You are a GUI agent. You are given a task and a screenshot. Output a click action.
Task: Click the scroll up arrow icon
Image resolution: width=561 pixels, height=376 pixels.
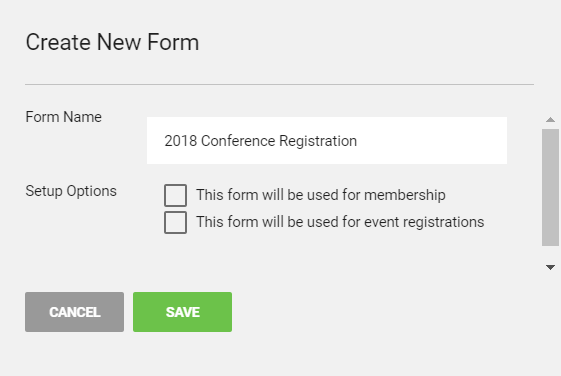(x=550, y=120)
